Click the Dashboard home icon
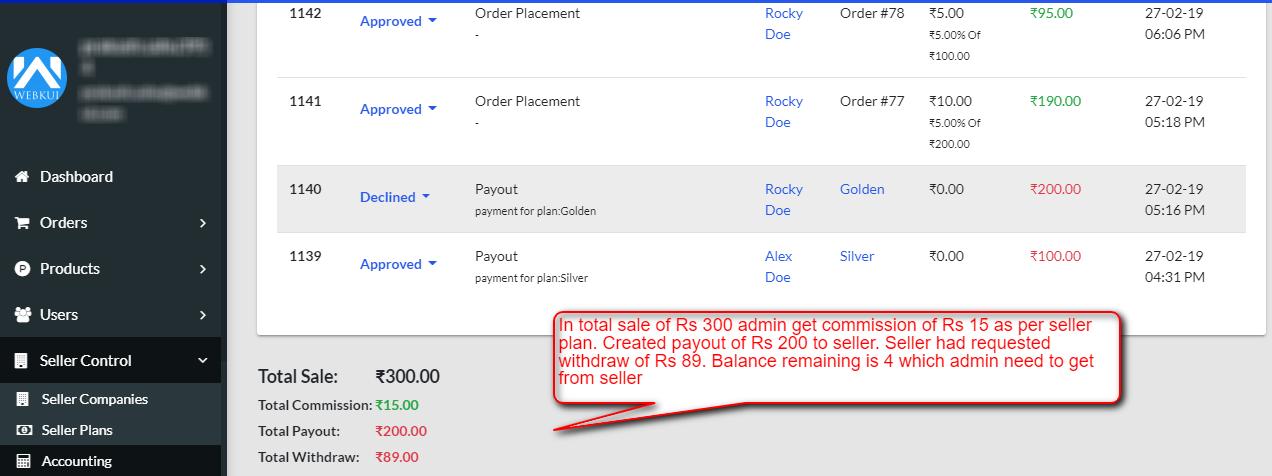 coord(21,177)
